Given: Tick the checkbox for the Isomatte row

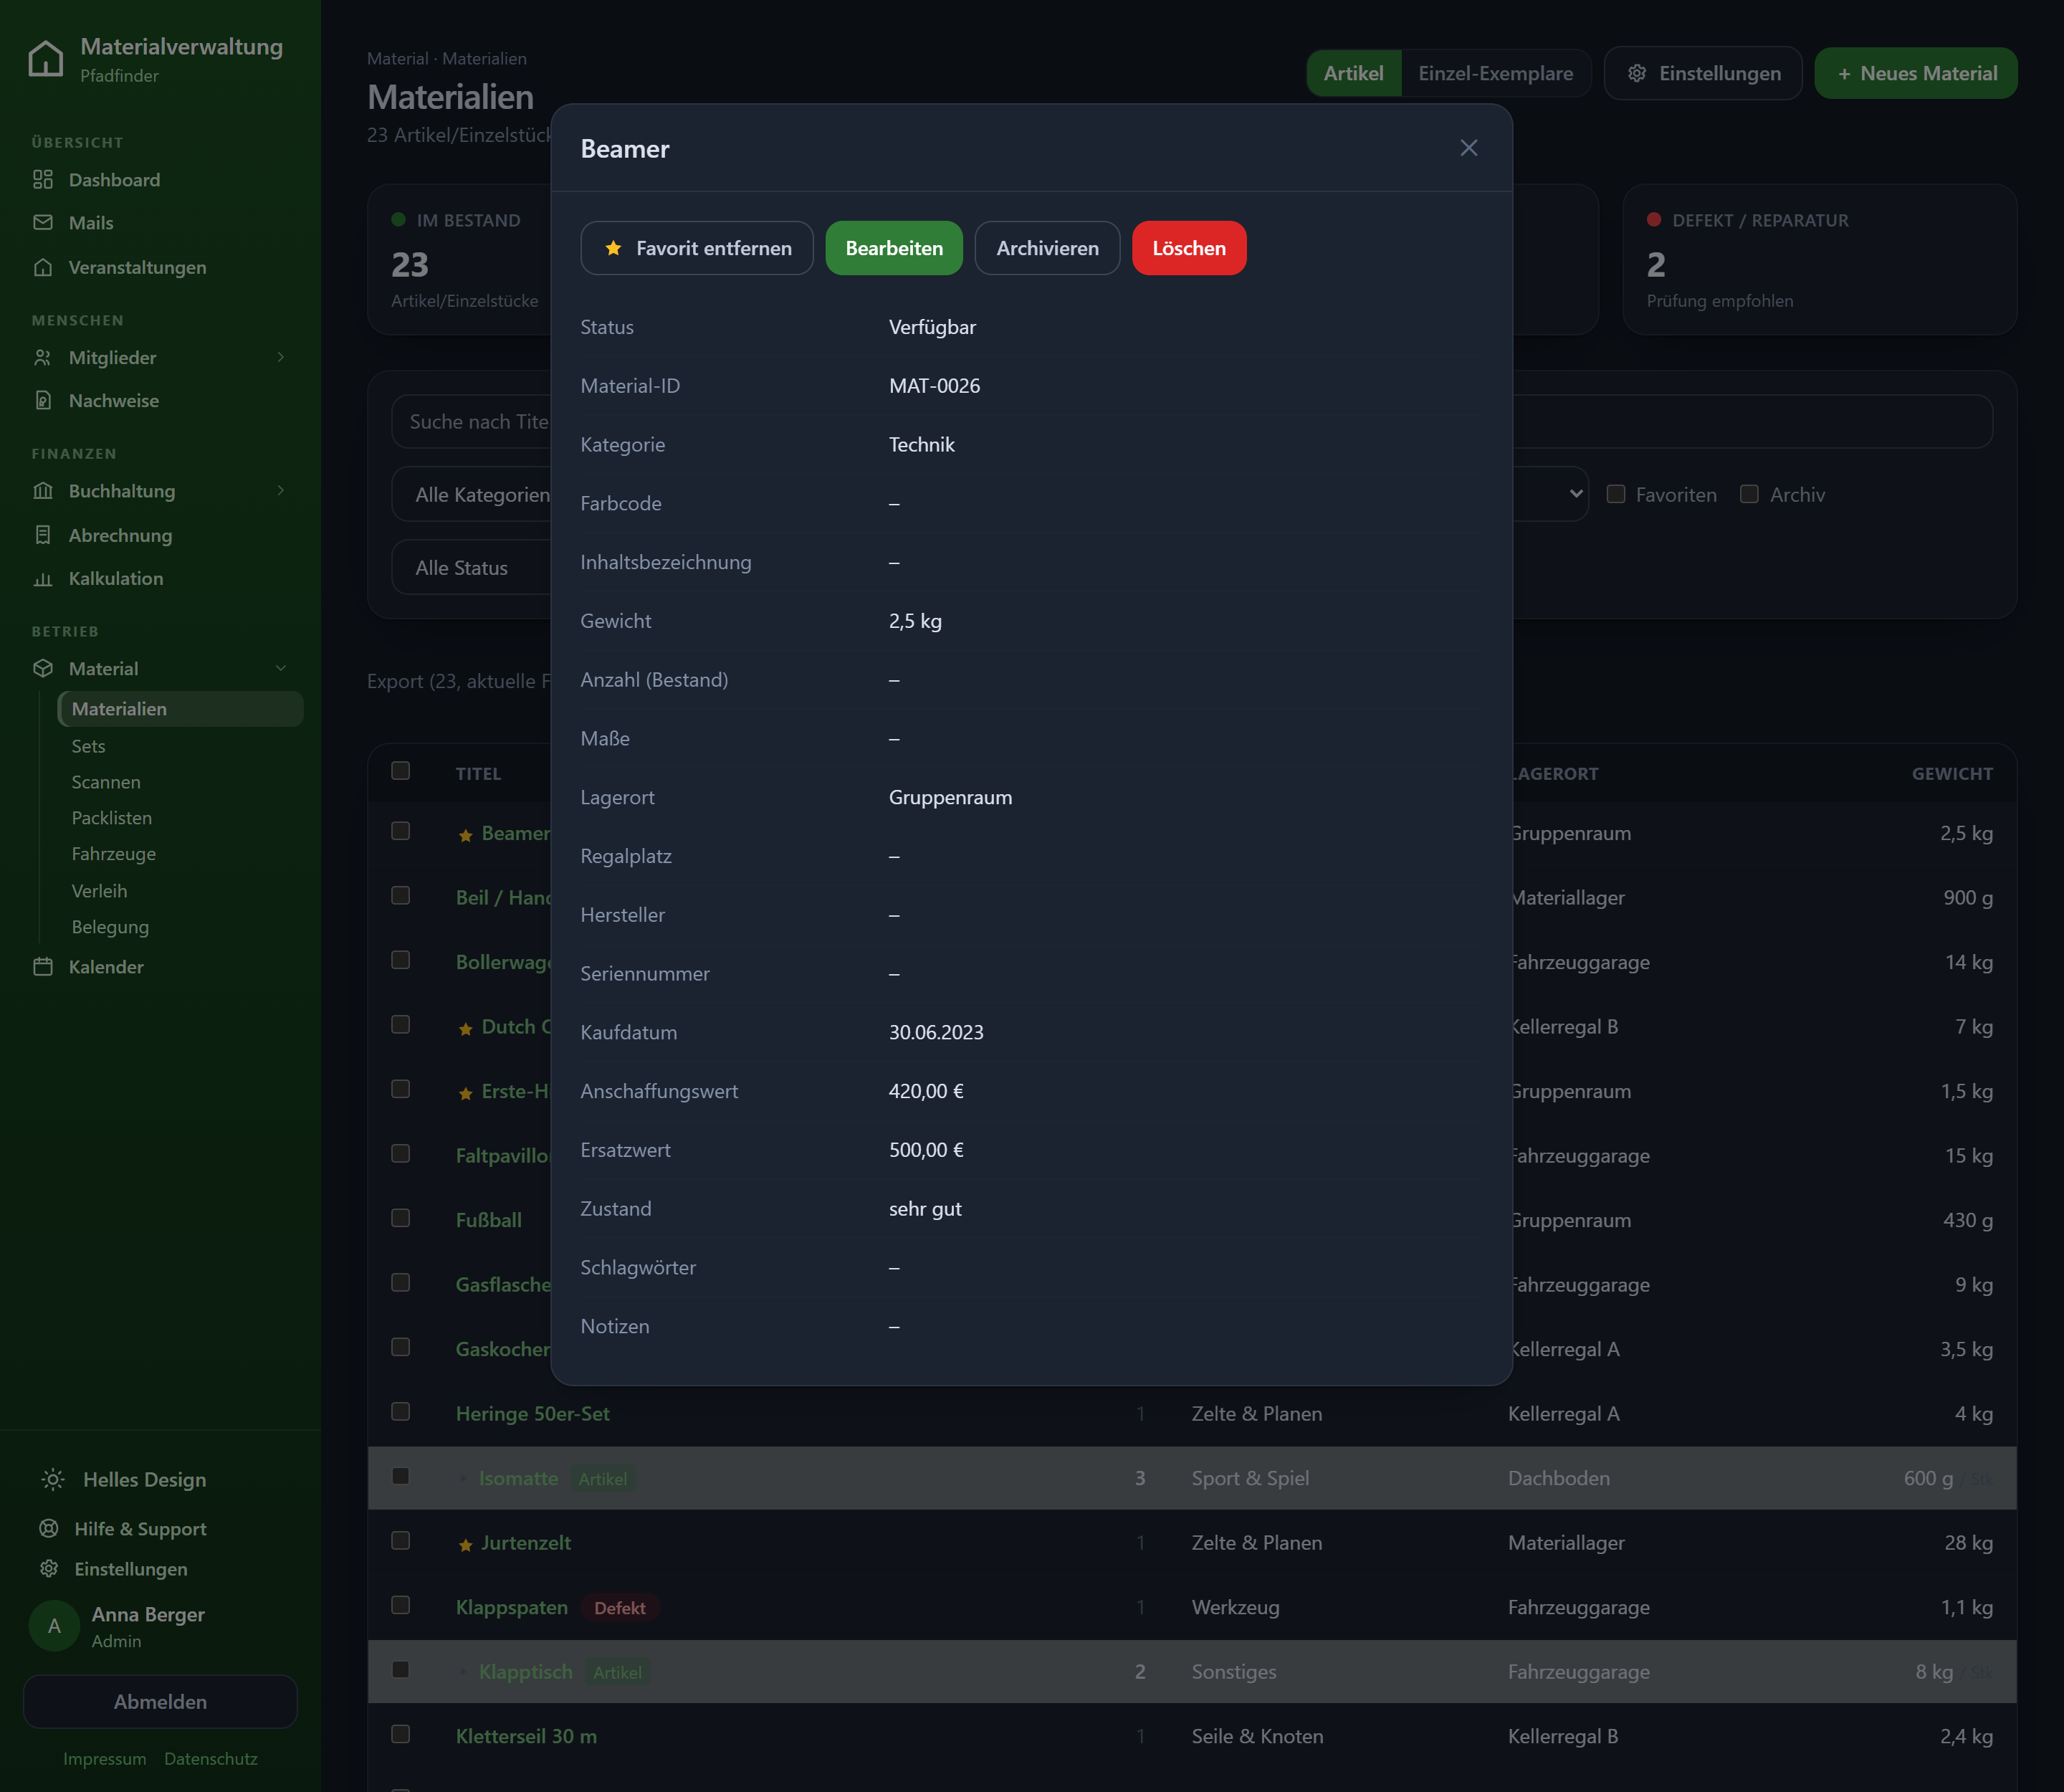Looking at the screenshot, I should [x=401, y=1476].
